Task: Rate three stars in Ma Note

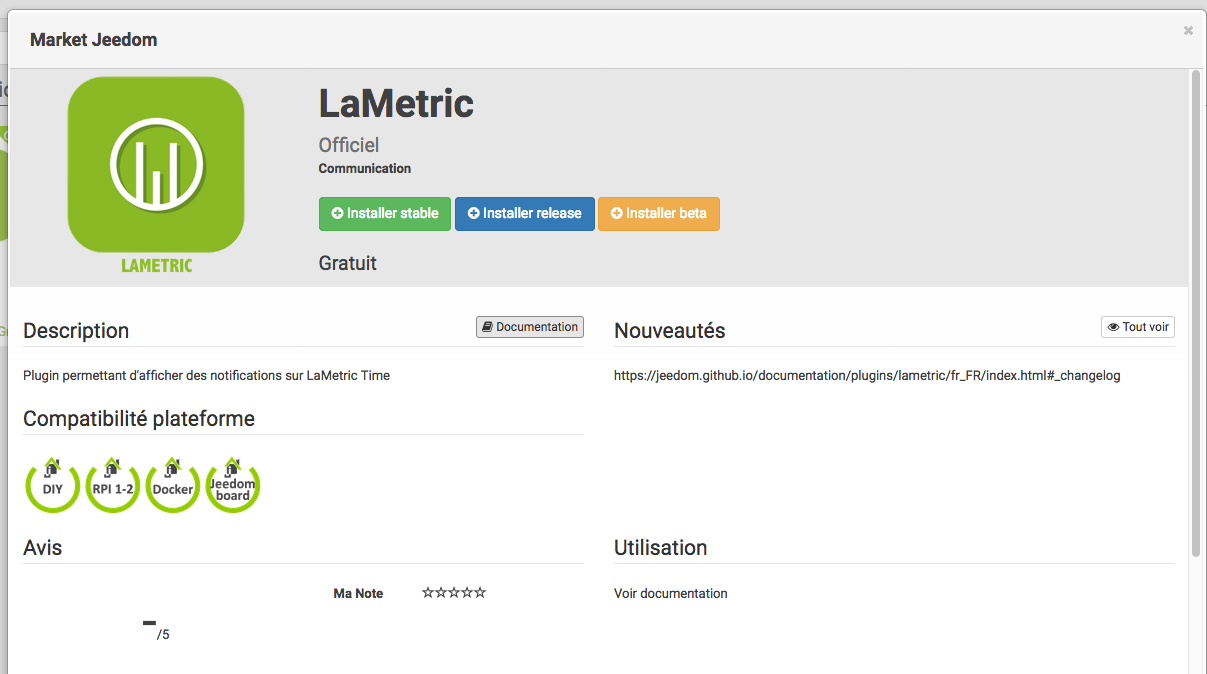Action: click(x=454, y=593)
